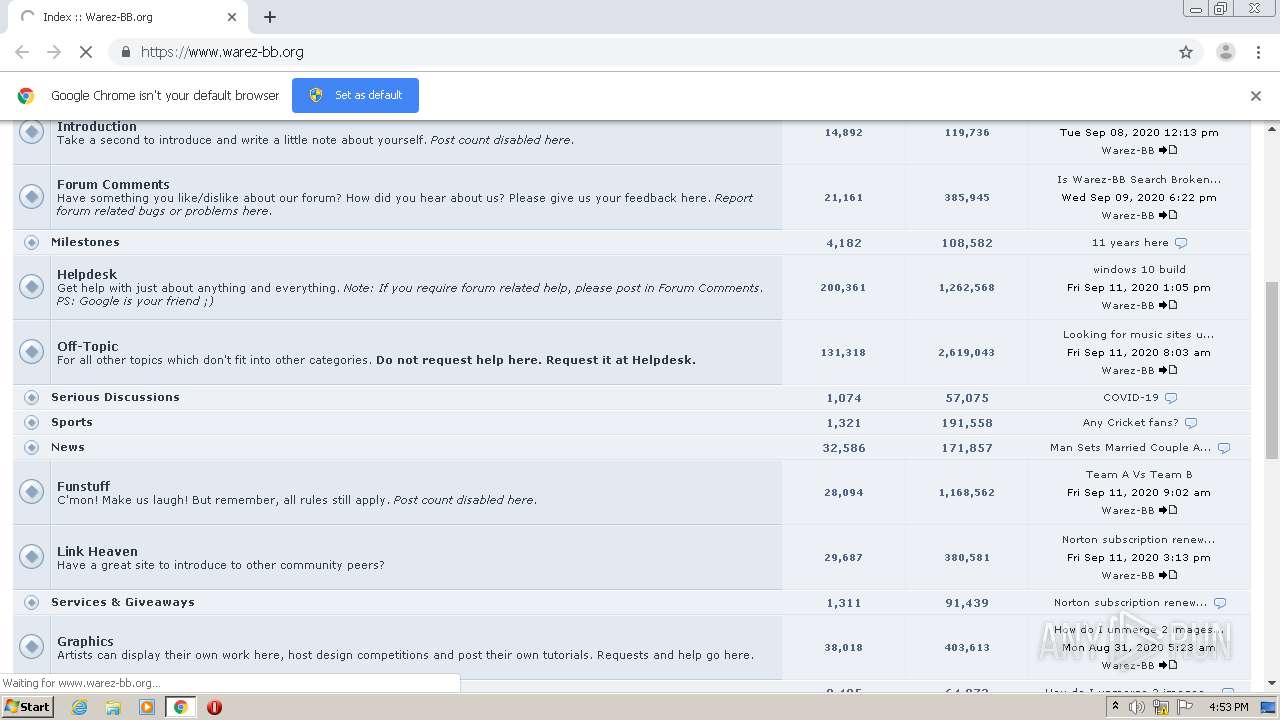Screen dimensions: 1280x720
Task: Open the 'Team A Vs Team B' topic
Action: tap(1139, 474)
